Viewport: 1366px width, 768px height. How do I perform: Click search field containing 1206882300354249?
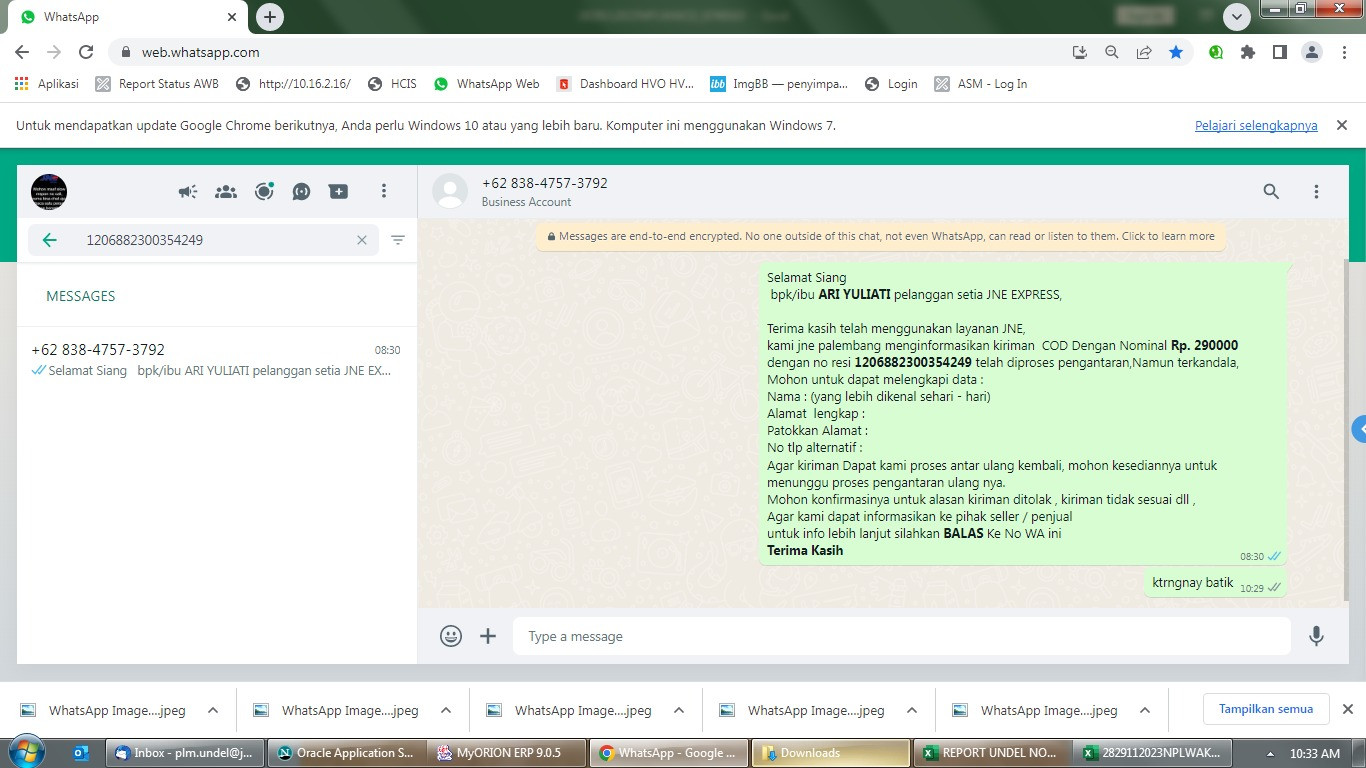point(203,240)
